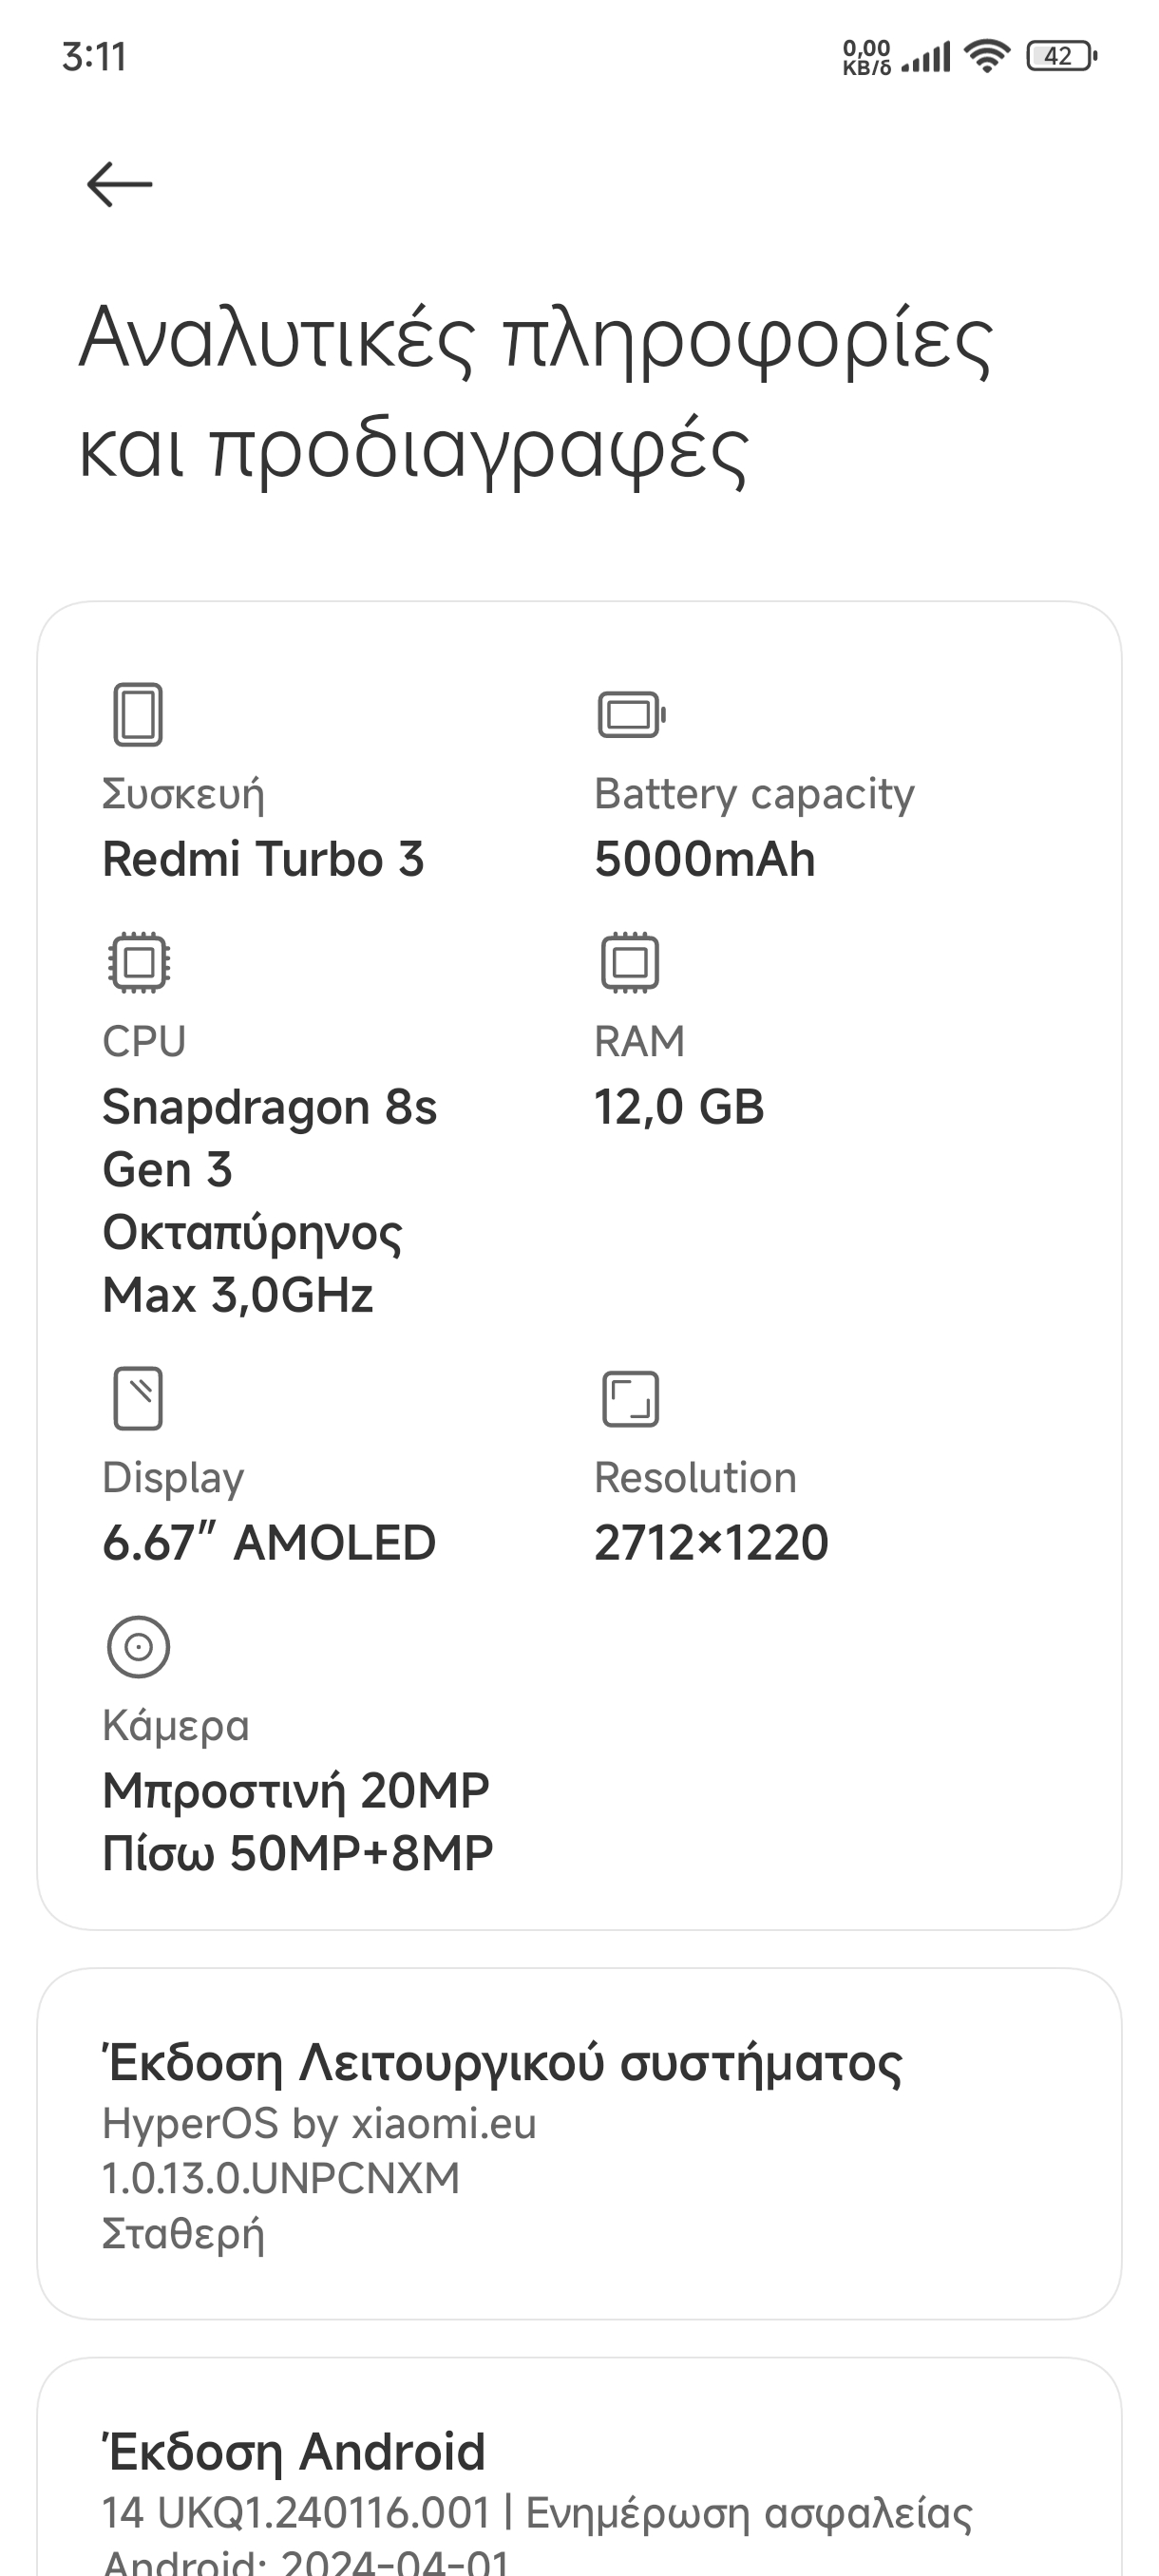Tap the 6.67" AMOLED display value
The height and width of the screenshot is (2576, 1159).
tap(269, 1542)
